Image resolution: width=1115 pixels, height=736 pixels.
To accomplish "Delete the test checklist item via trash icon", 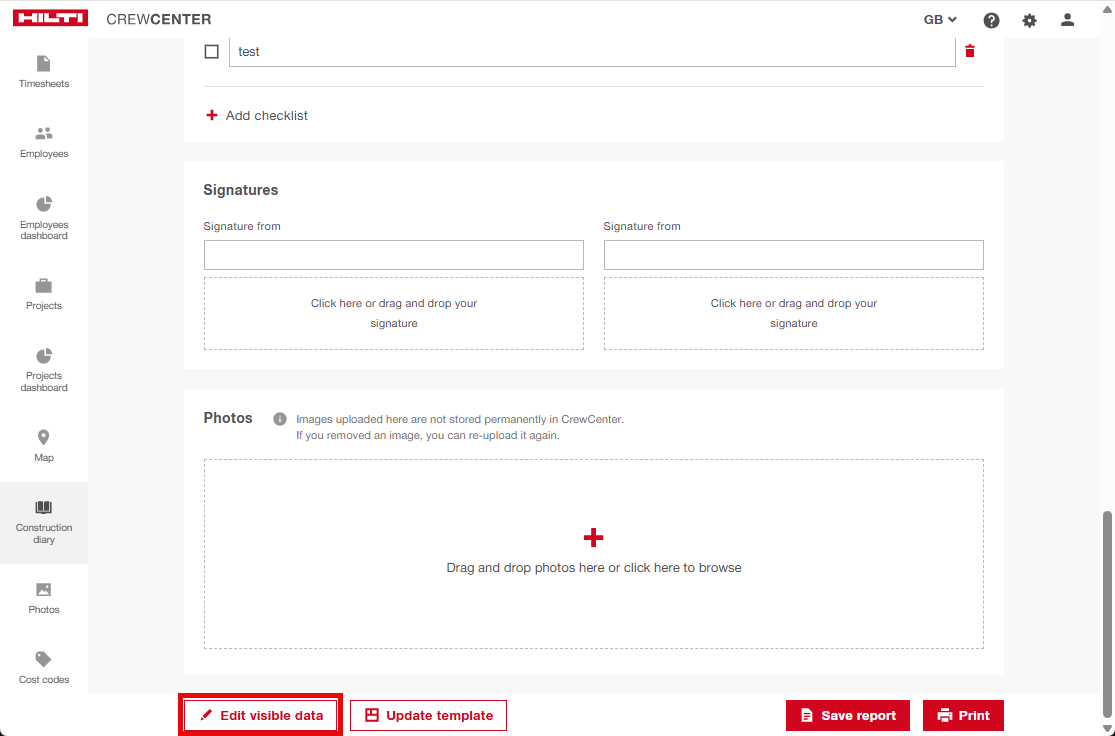I will point(969,51).
